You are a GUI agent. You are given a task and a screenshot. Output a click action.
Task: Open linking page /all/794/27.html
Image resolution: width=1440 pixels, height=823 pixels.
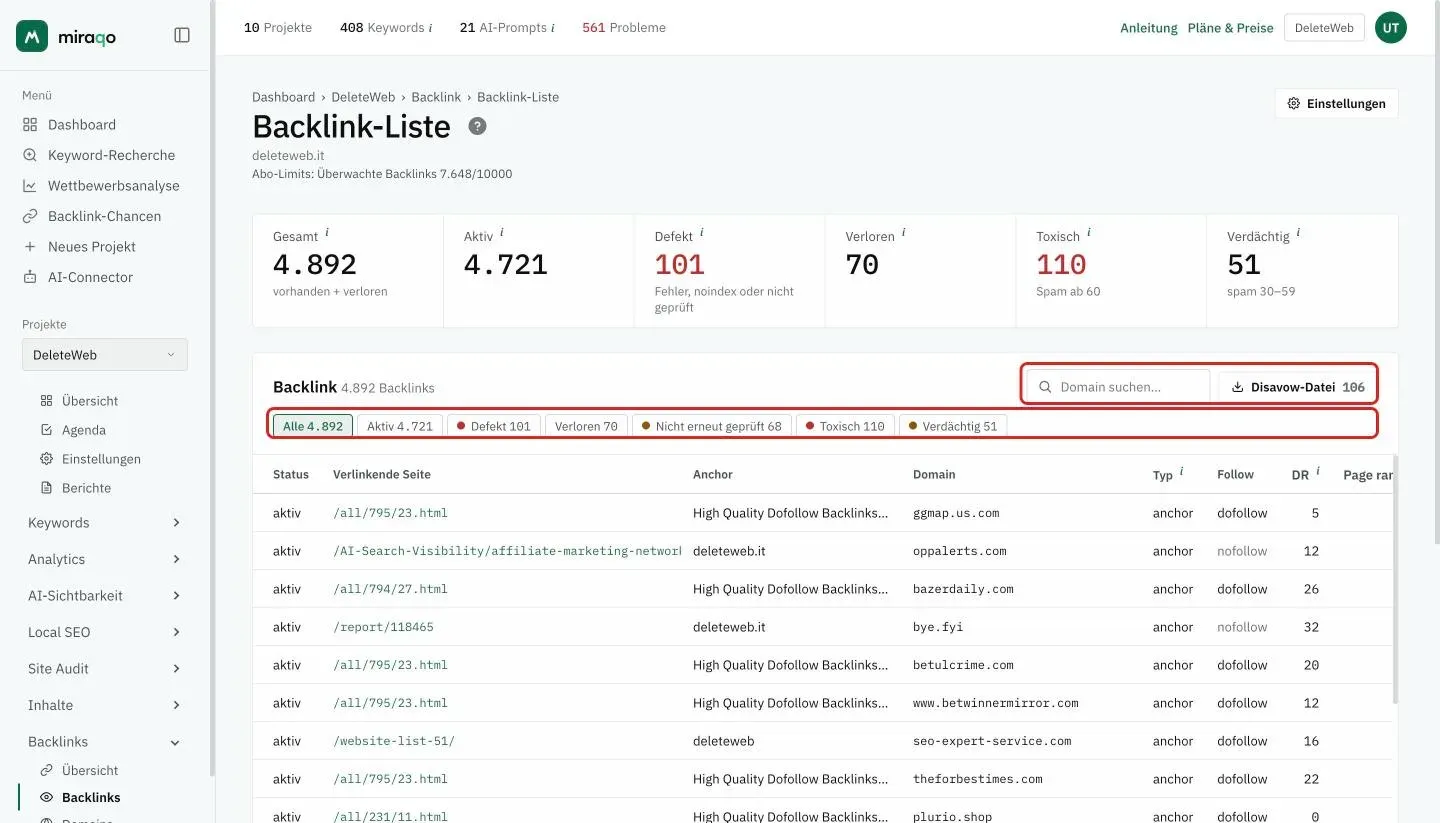[390, 589]
